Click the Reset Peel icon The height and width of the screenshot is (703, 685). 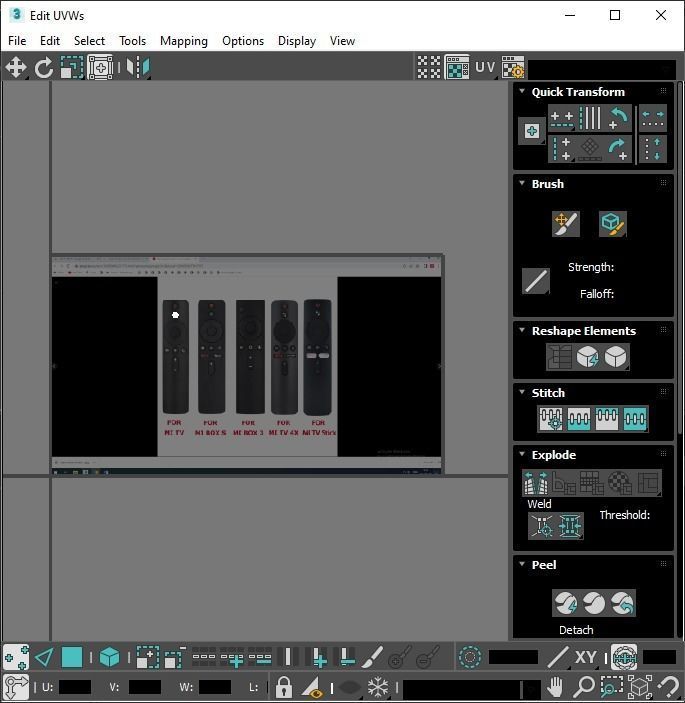622,603
